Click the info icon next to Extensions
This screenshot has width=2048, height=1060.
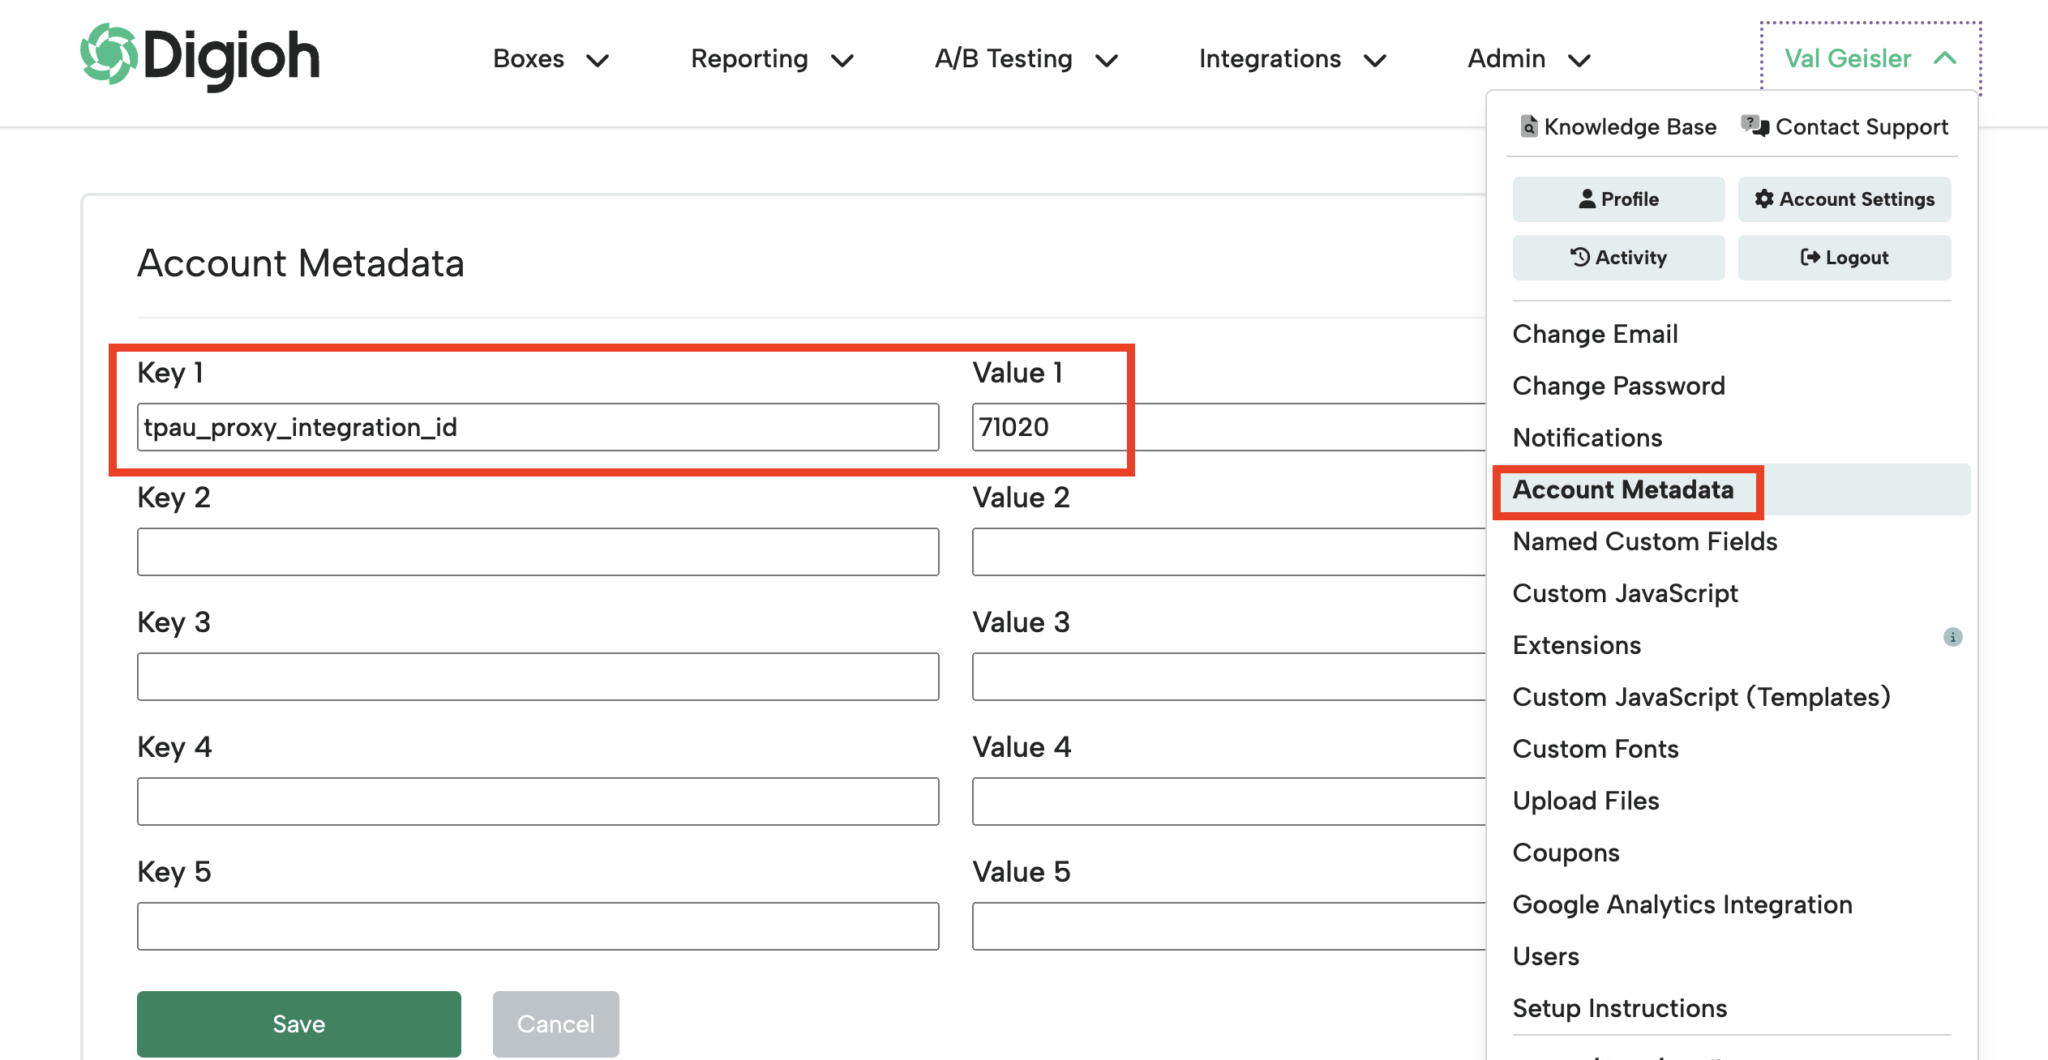pyautogui.click(x=1953, y=637)
